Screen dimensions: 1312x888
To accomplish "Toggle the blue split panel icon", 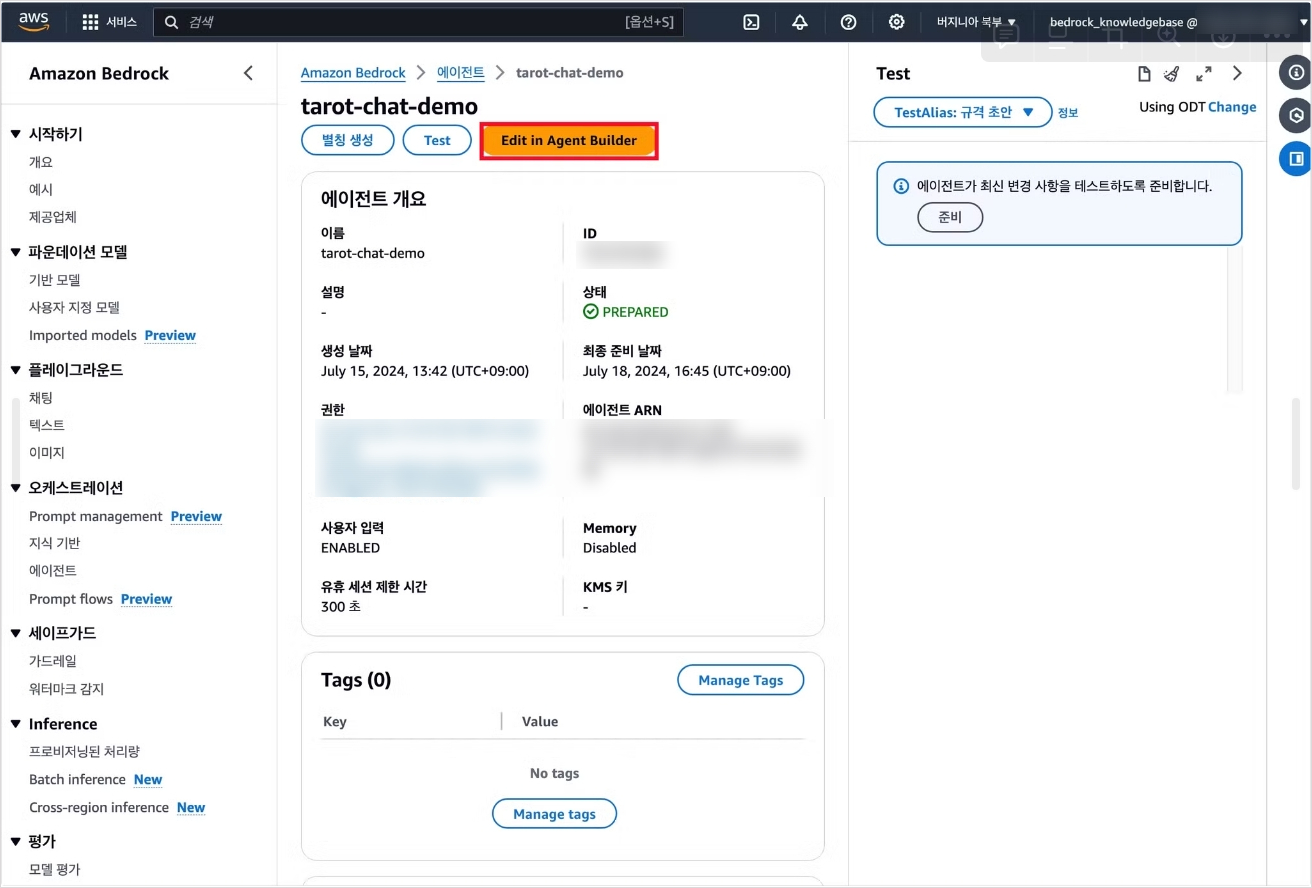I will [x=1296, y=158].
